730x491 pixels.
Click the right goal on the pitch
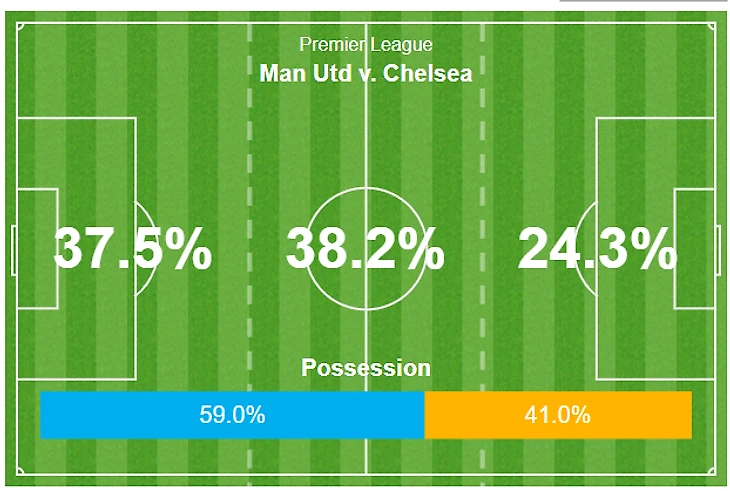coord(718,250)
